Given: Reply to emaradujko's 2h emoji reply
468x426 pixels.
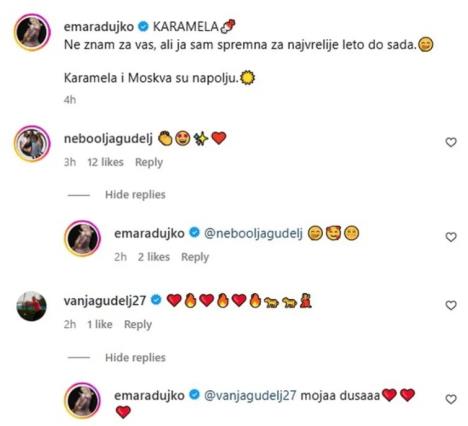Looking at the screenshot, I should tap(195, 257).
